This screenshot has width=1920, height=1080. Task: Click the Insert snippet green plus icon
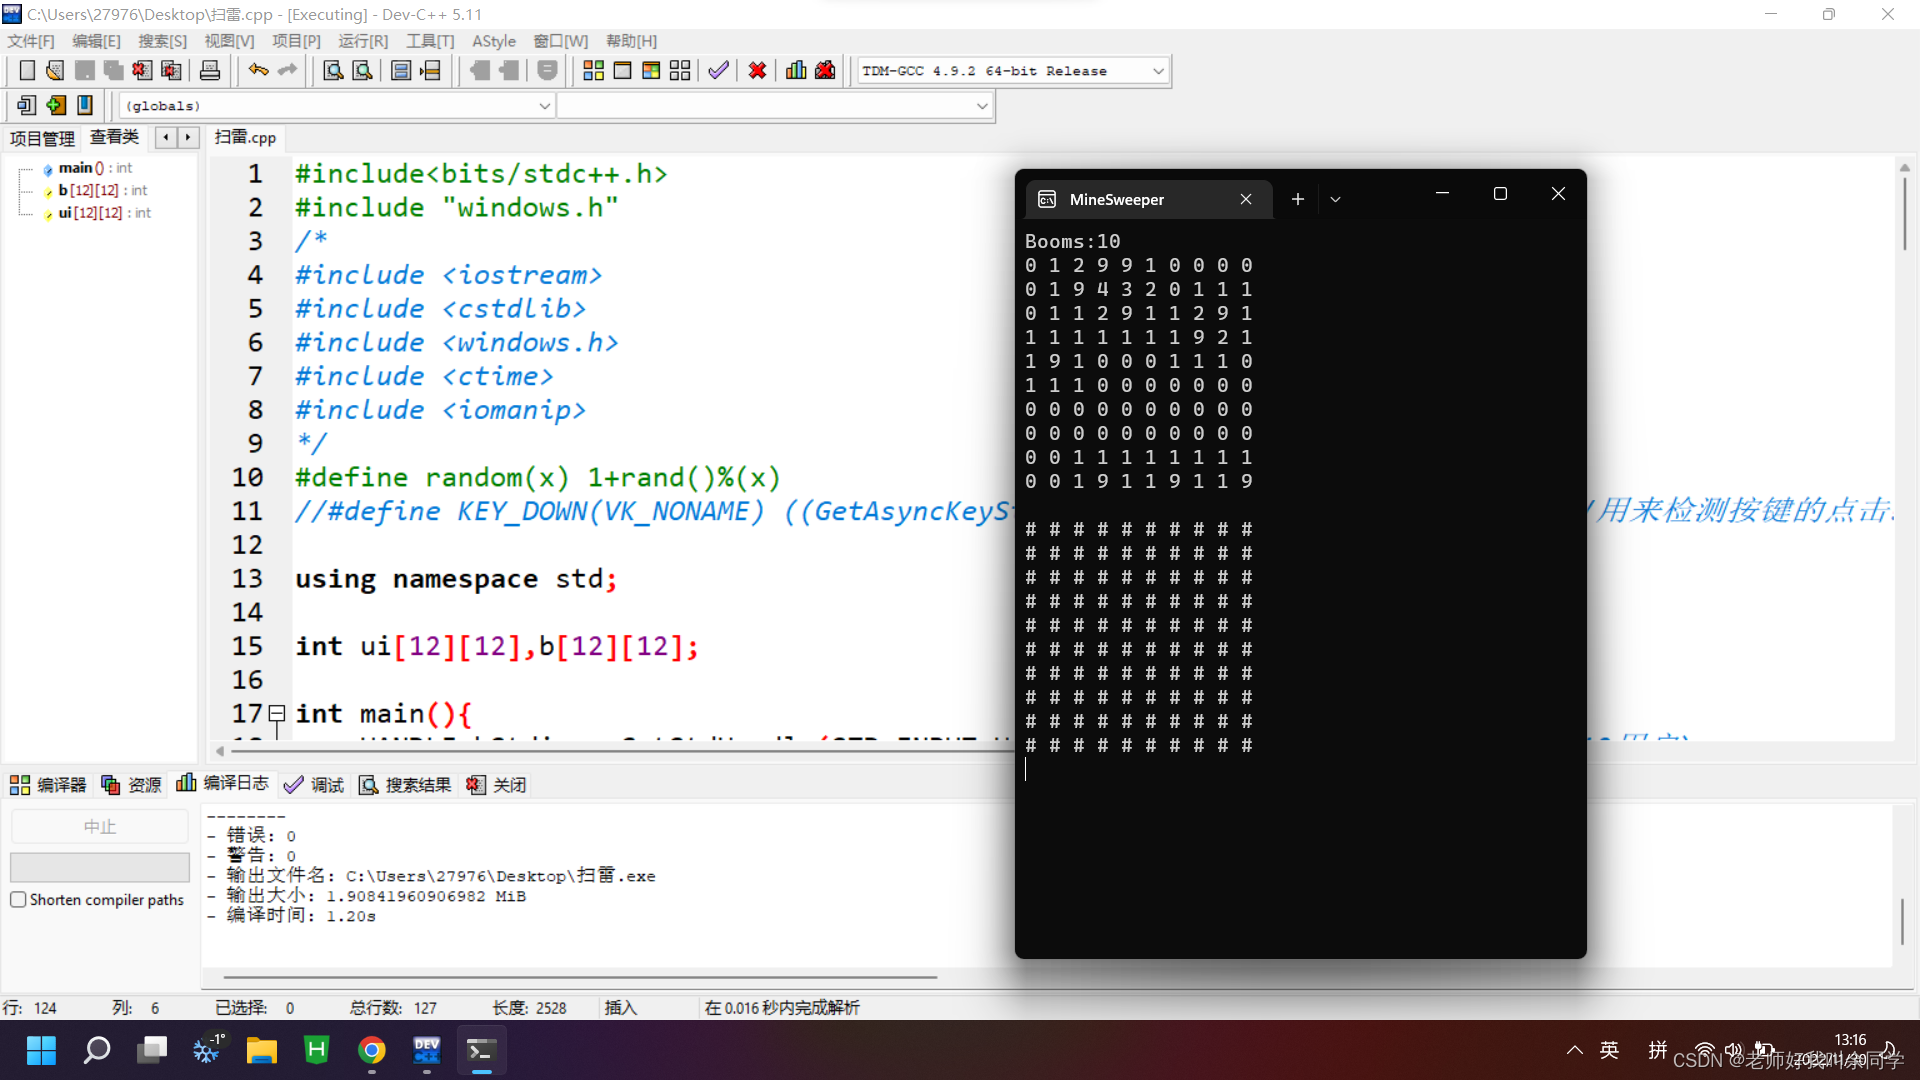tap(56, 105)
